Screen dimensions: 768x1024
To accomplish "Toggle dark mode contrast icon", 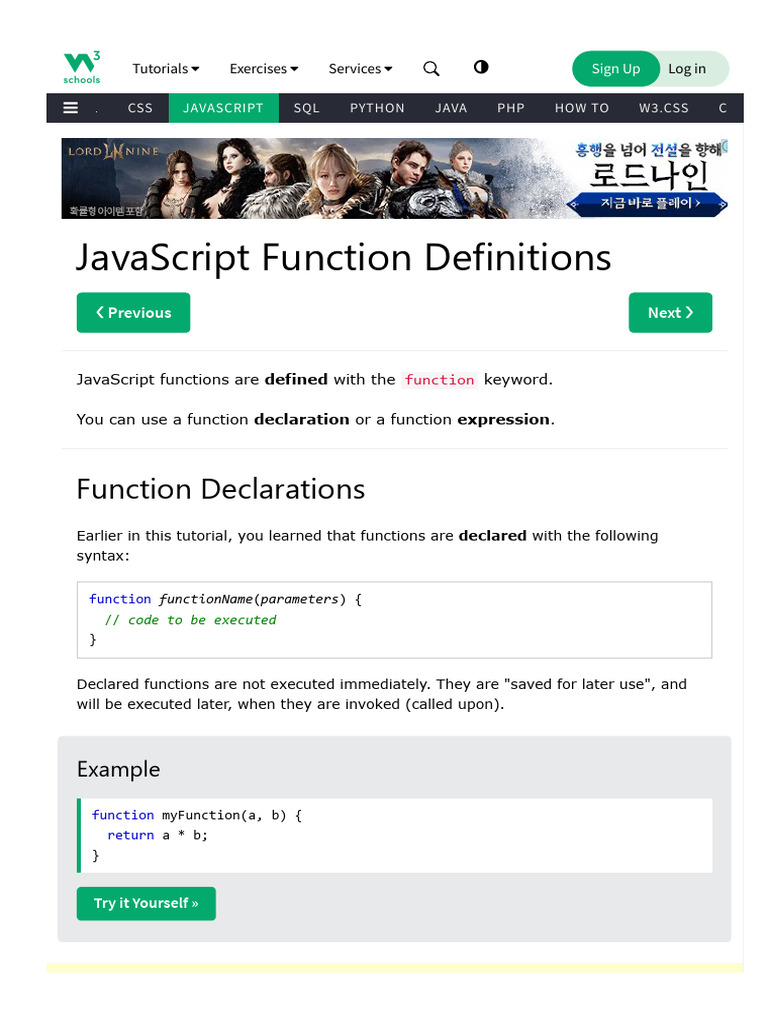I will [481, 67].
